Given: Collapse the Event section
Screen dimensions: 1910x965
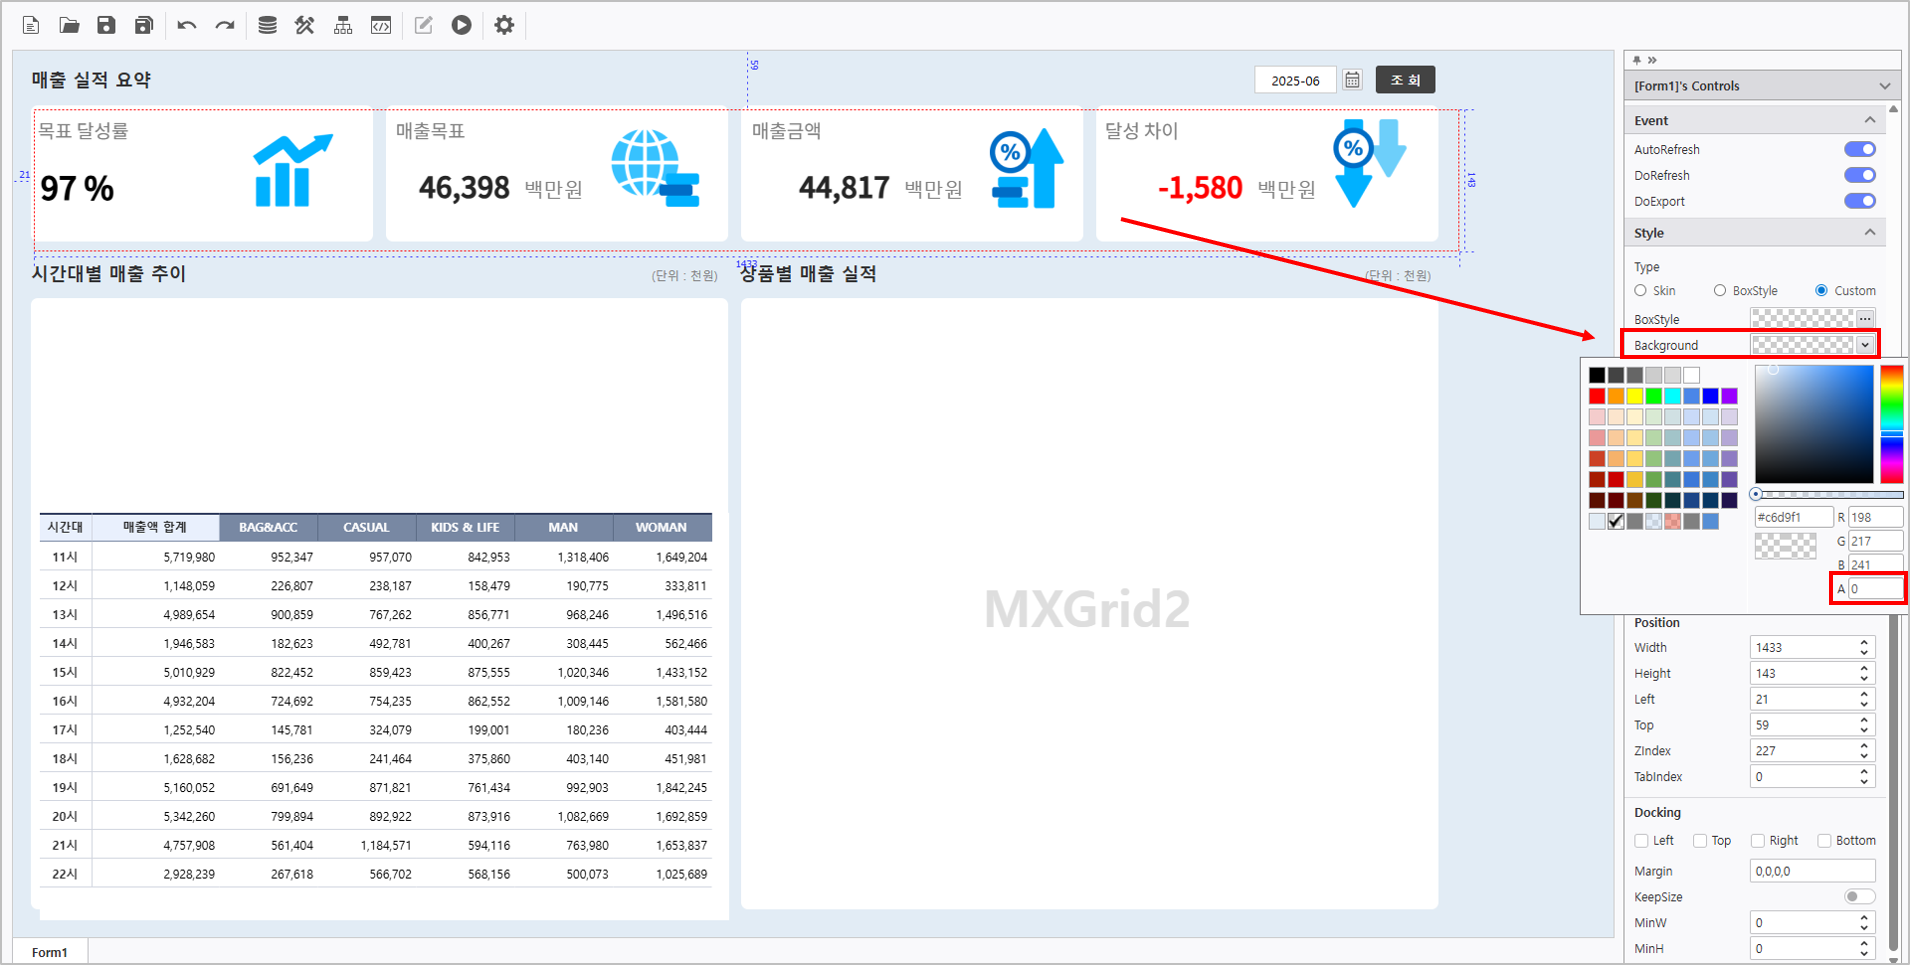Looking at the screenshot, I should click(x=1870, y=120).
